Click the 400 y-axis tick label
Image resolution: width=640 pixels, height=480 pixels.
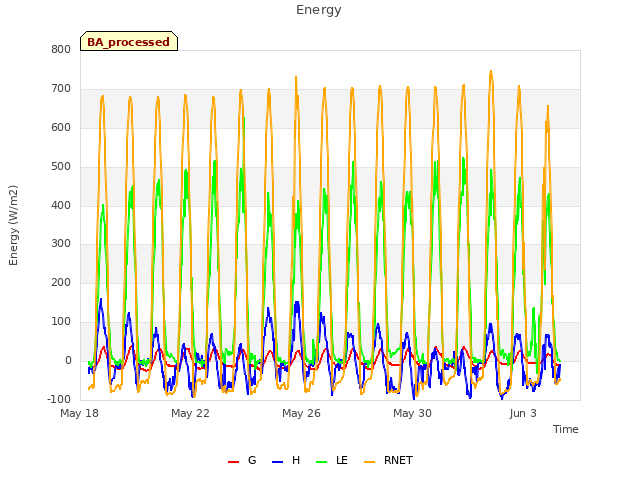(x=61, y=205)
